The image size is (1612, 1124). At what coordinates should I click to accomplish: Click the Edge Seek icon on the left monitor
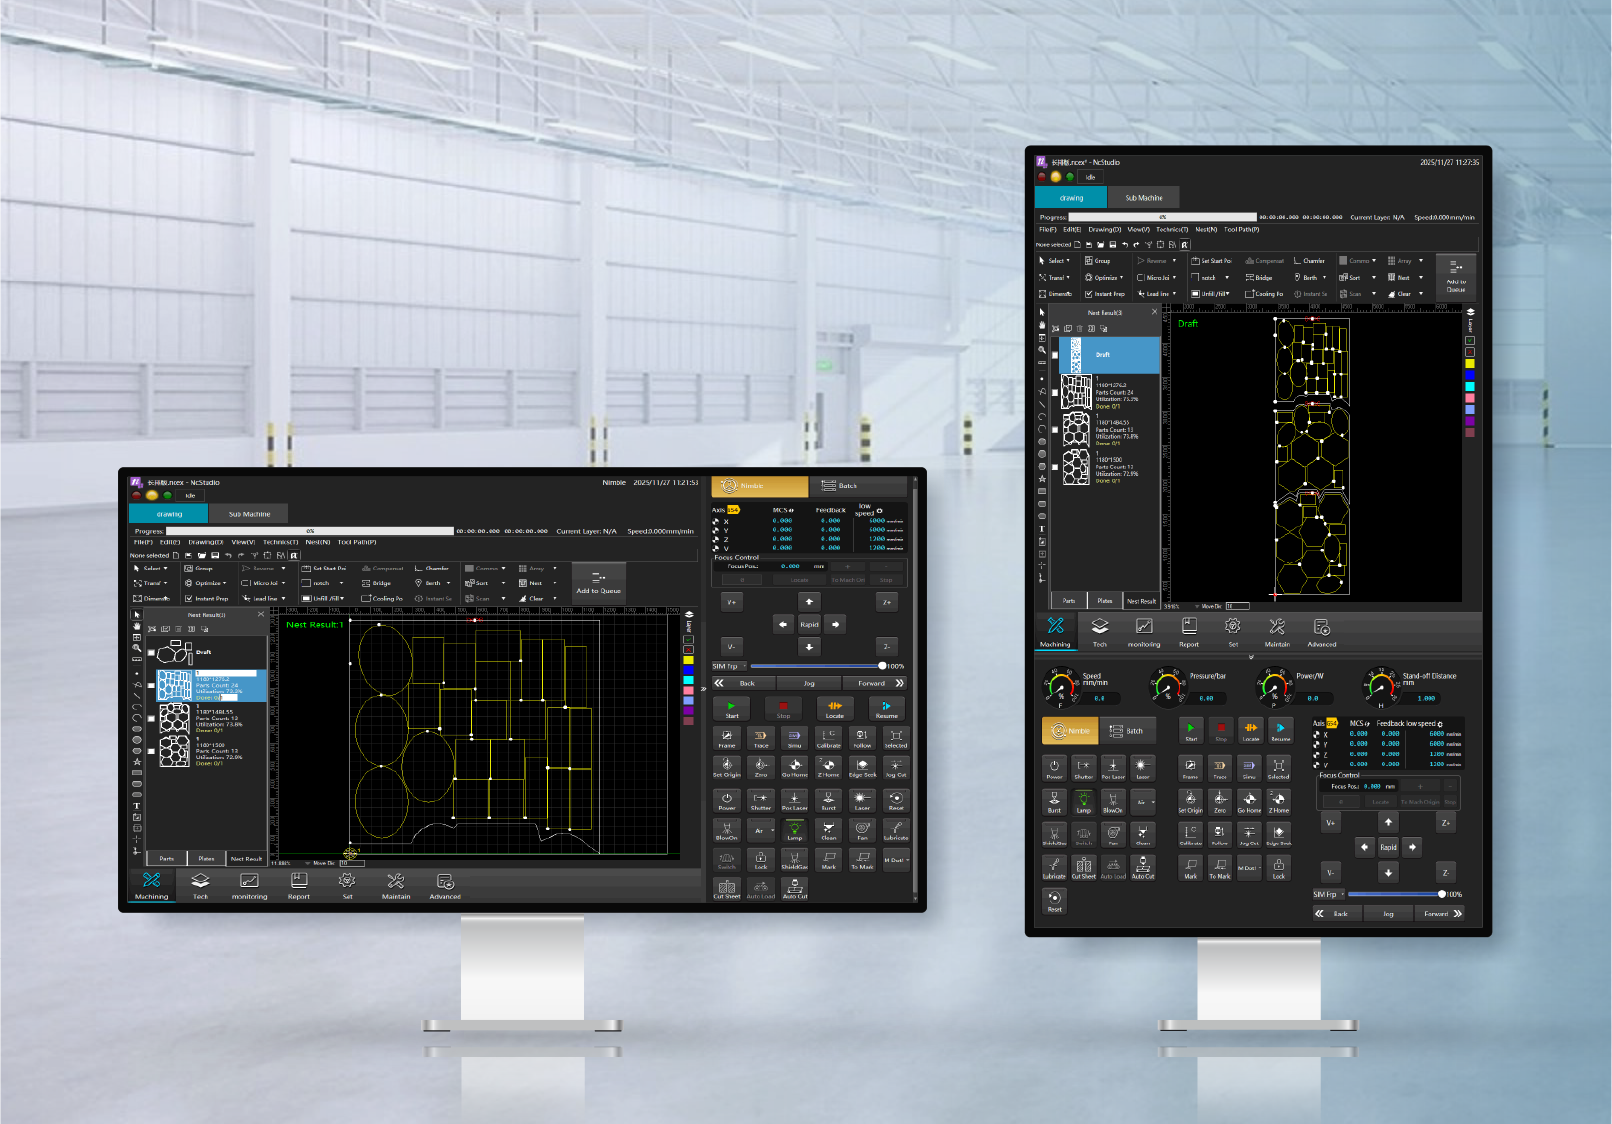pos(862,766)
